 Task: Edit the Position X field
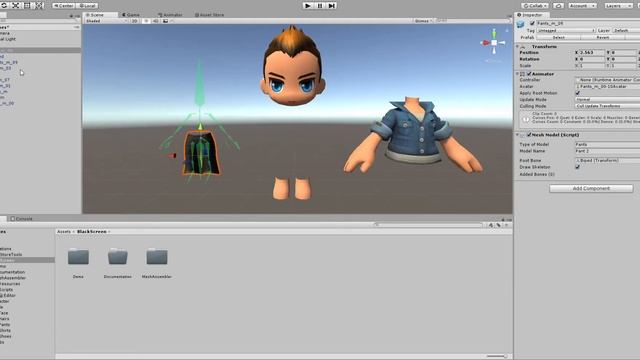[592, 53]
